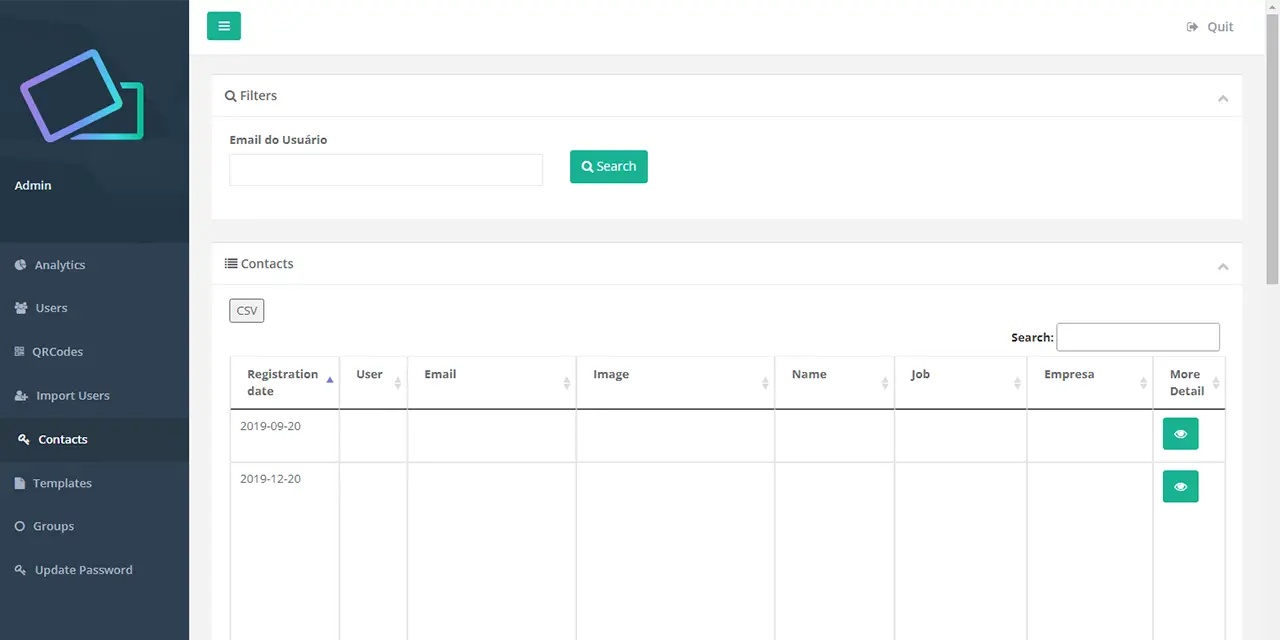Open the Update Password page
Screen dimensions: 1280x640
(x=83, y=570)
